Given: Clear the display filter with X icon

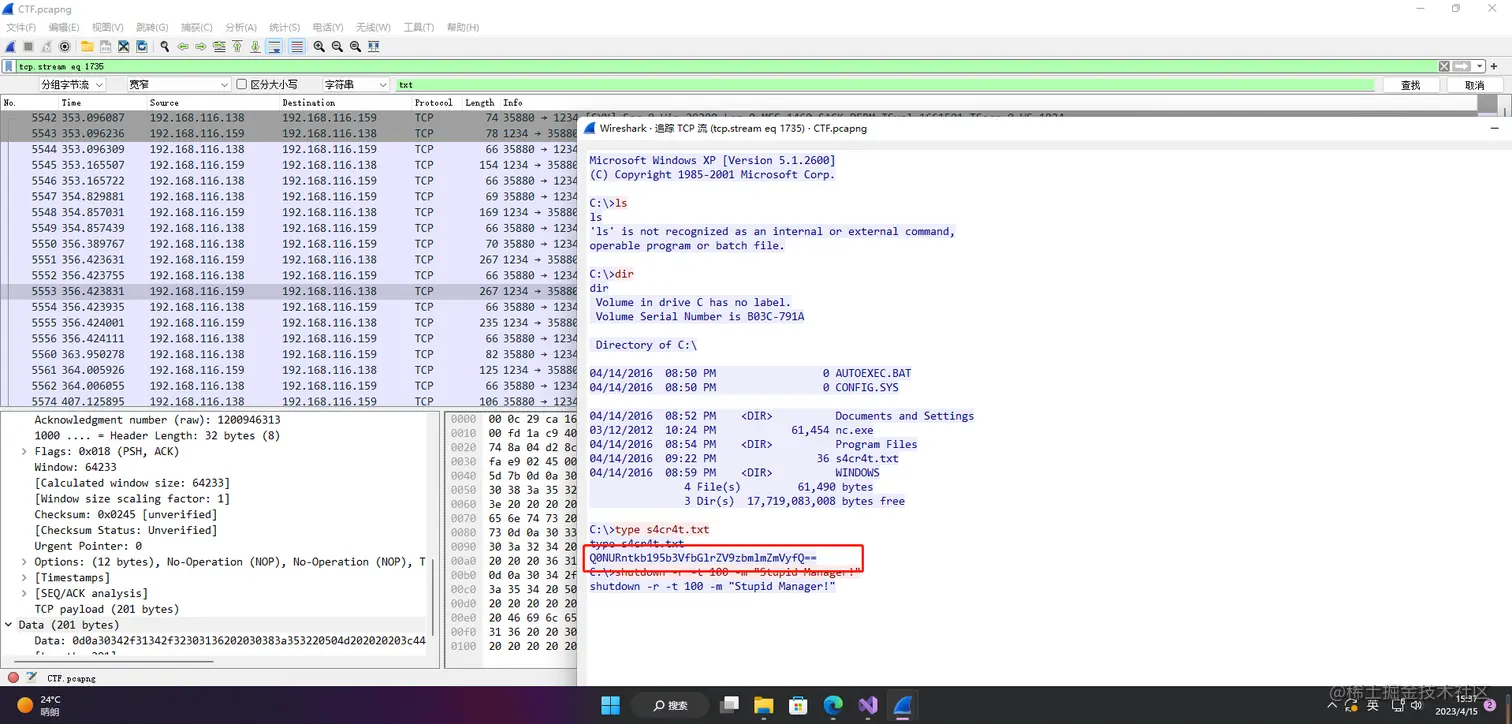Looking at the screenshot, I should (1444, 66).
